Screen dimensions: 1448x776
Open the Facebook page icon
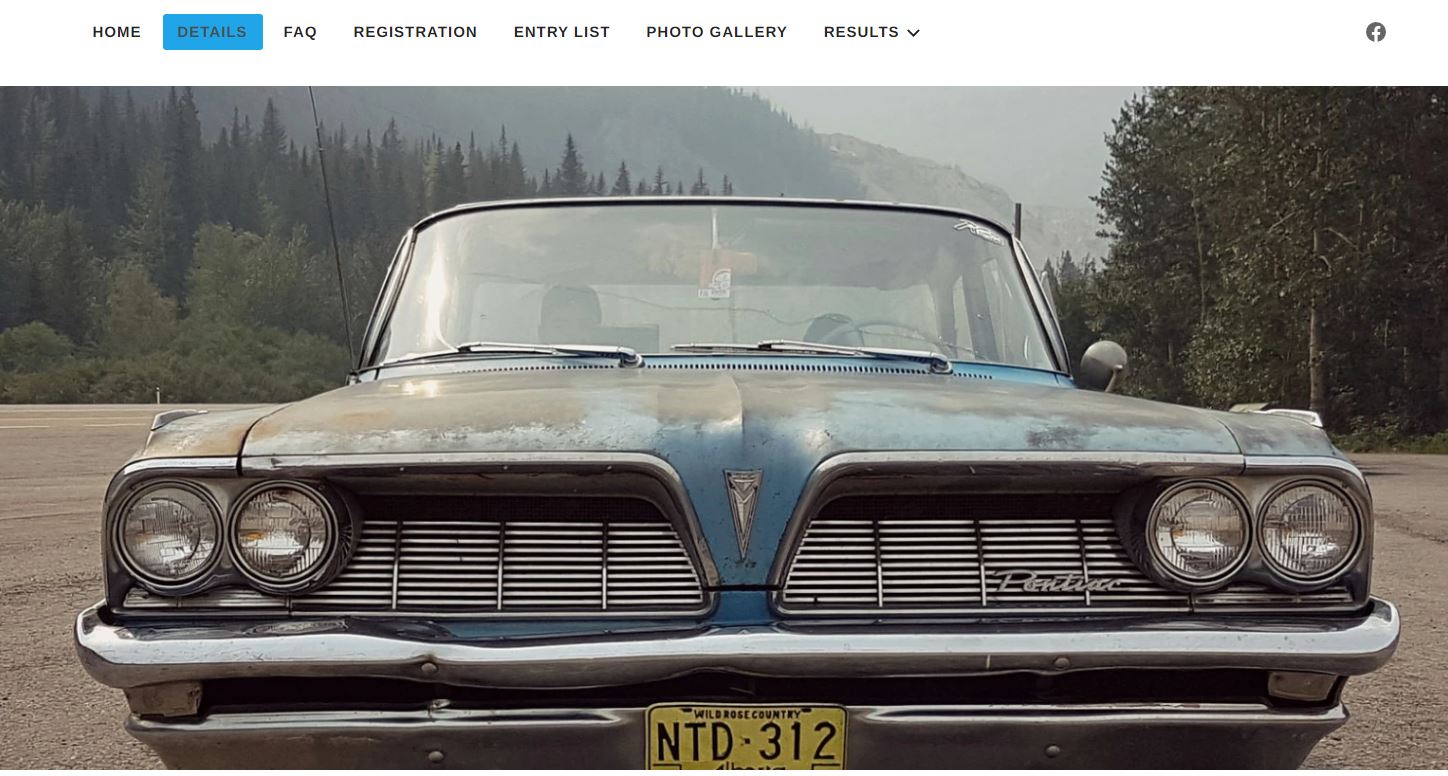[x=1376, y=32]
